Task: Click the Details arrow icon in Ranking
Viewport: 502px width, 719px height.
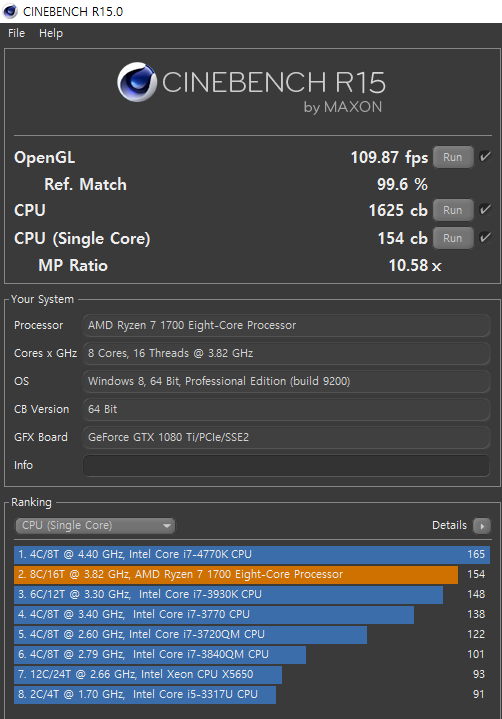Action: pos(482,525)
